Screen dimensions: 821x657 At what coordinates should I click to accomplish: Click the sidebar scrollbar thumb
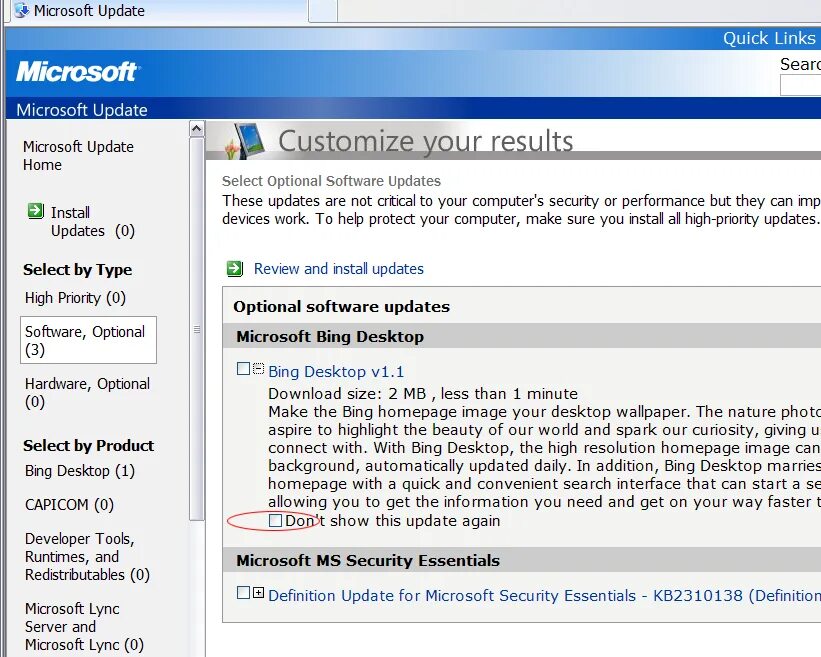(196, 329)
